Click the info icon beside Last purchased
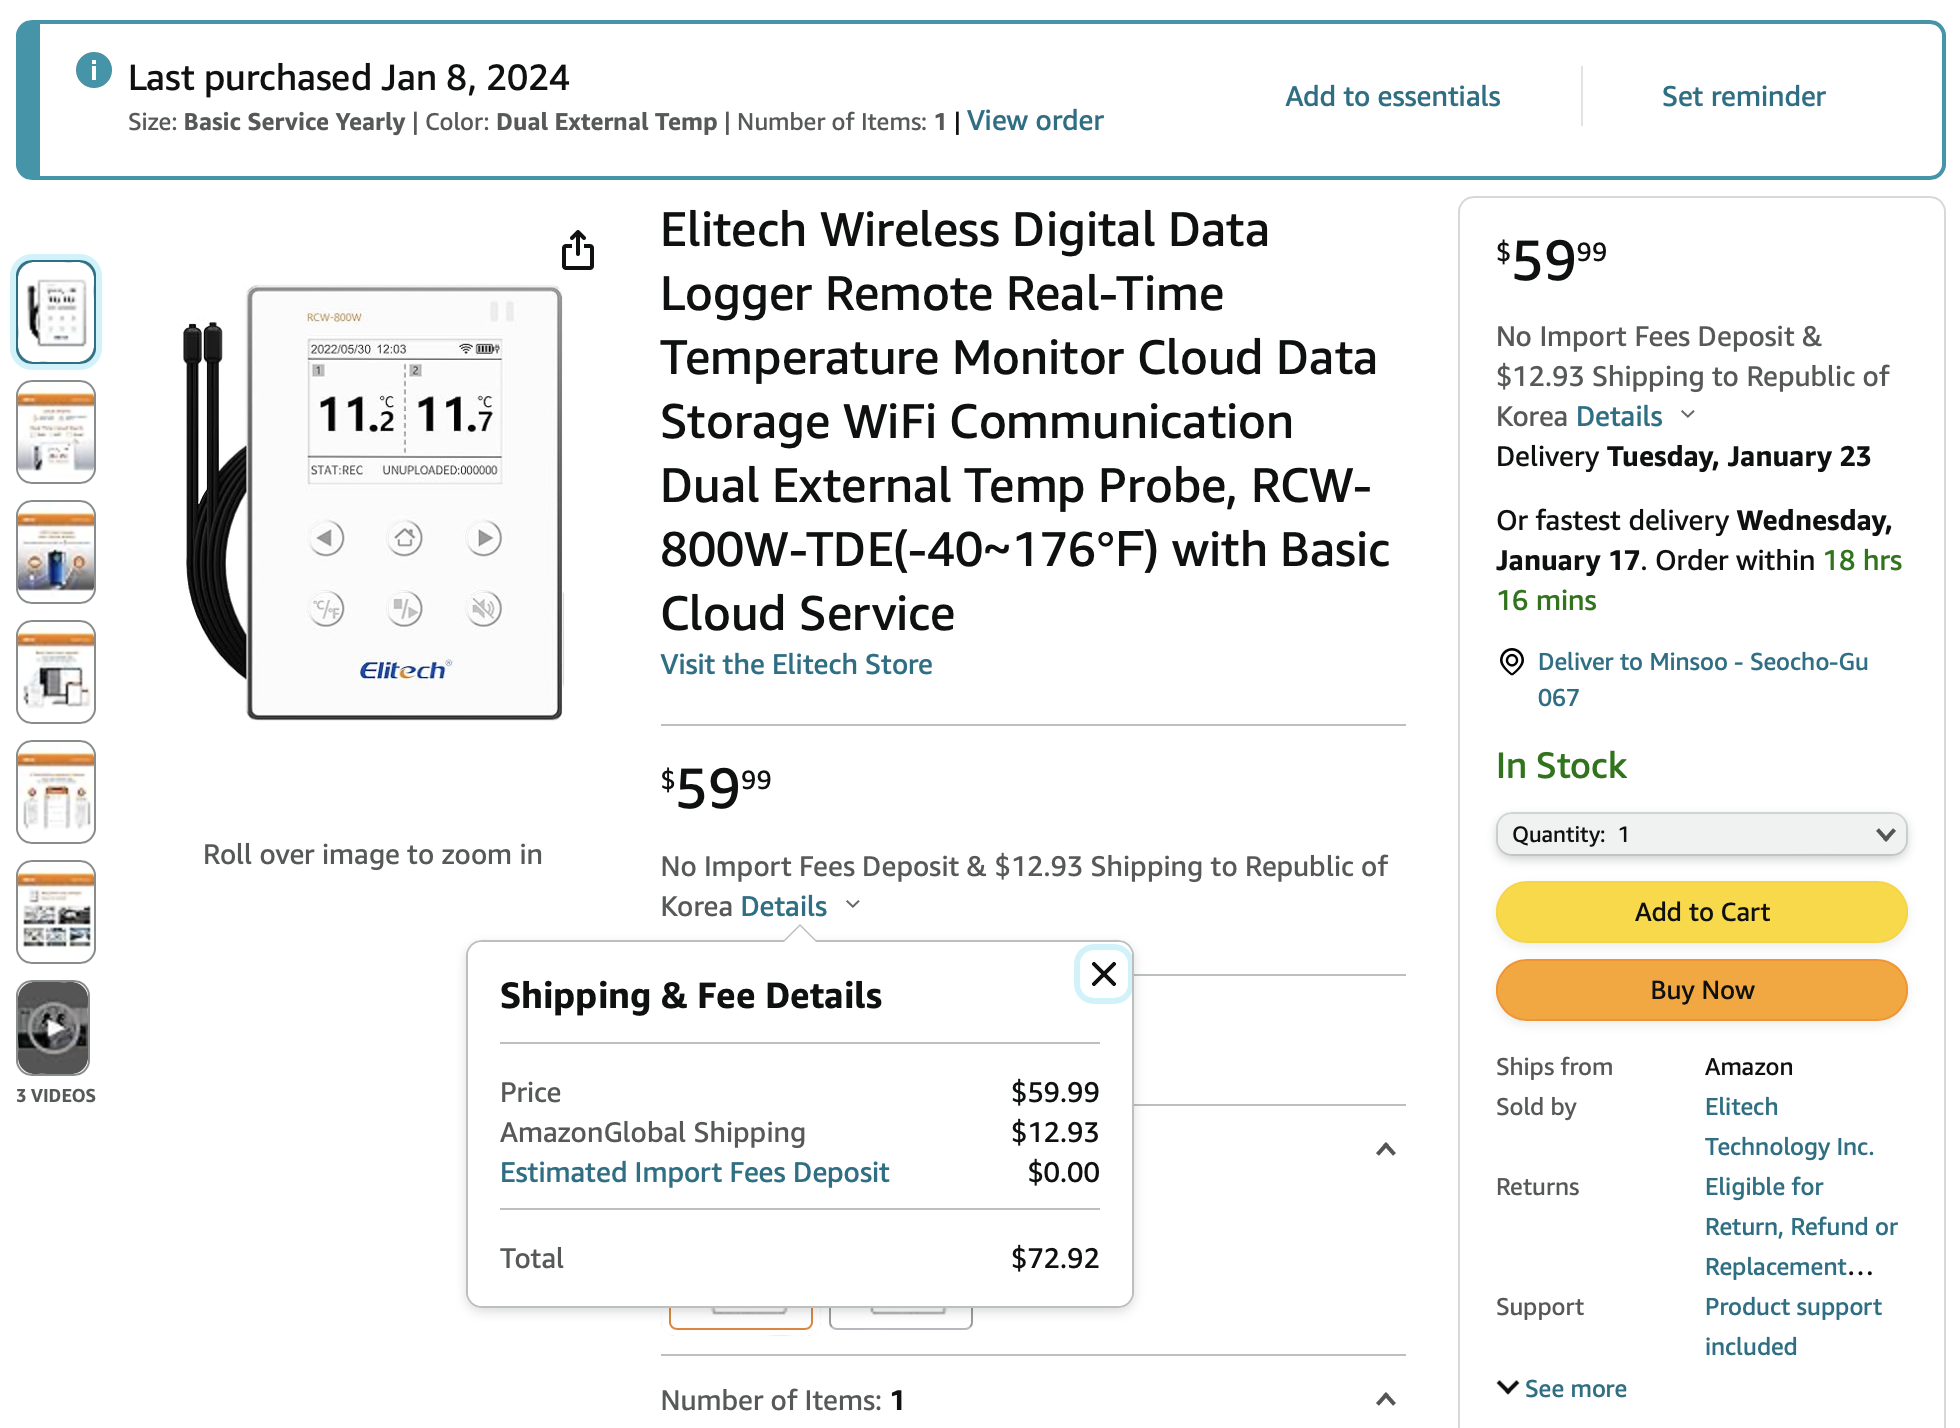The image size is (1960, 1428). pyautogui.click(x=94, y=71)
